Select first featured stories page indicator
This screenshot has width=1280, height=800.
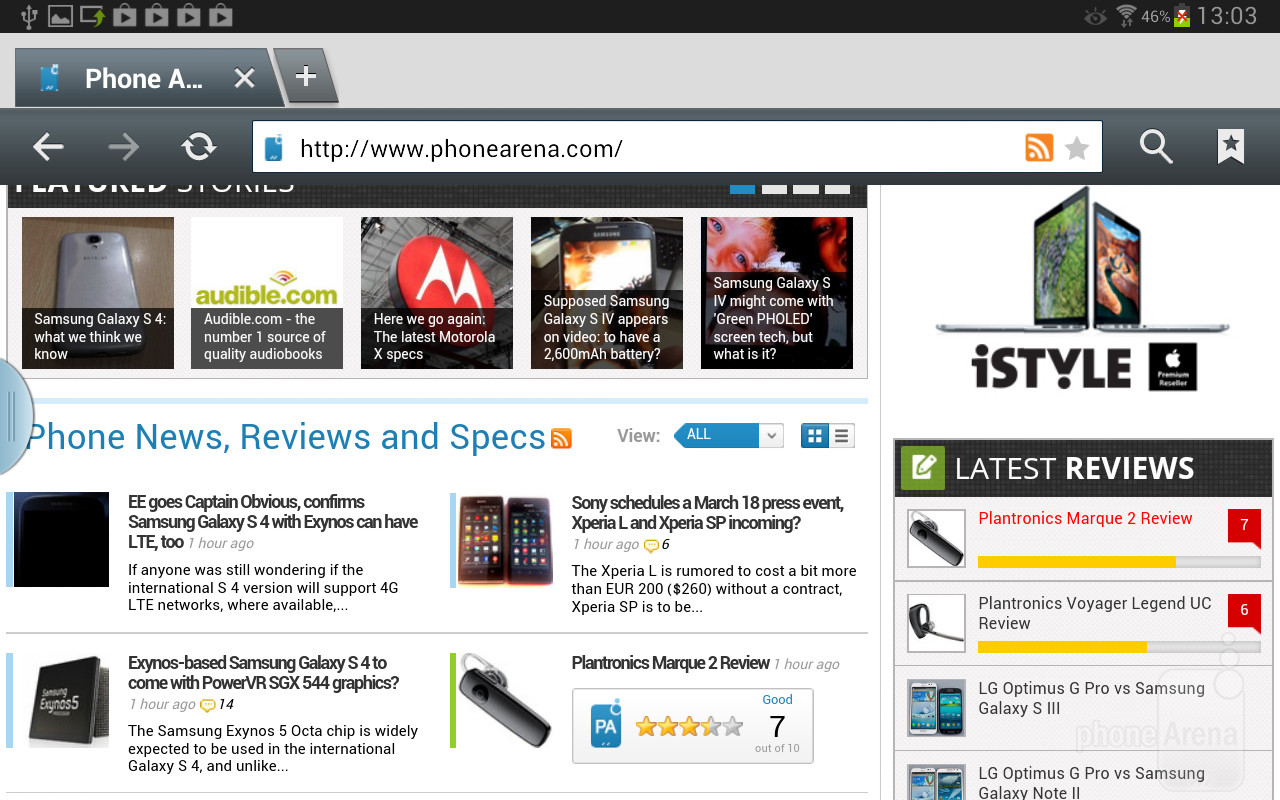(742, 188)
